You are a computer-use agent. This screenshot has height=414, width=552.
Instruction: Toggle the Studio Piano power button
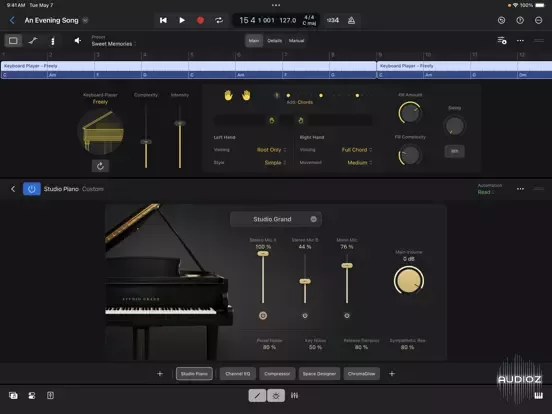[32, 189]
